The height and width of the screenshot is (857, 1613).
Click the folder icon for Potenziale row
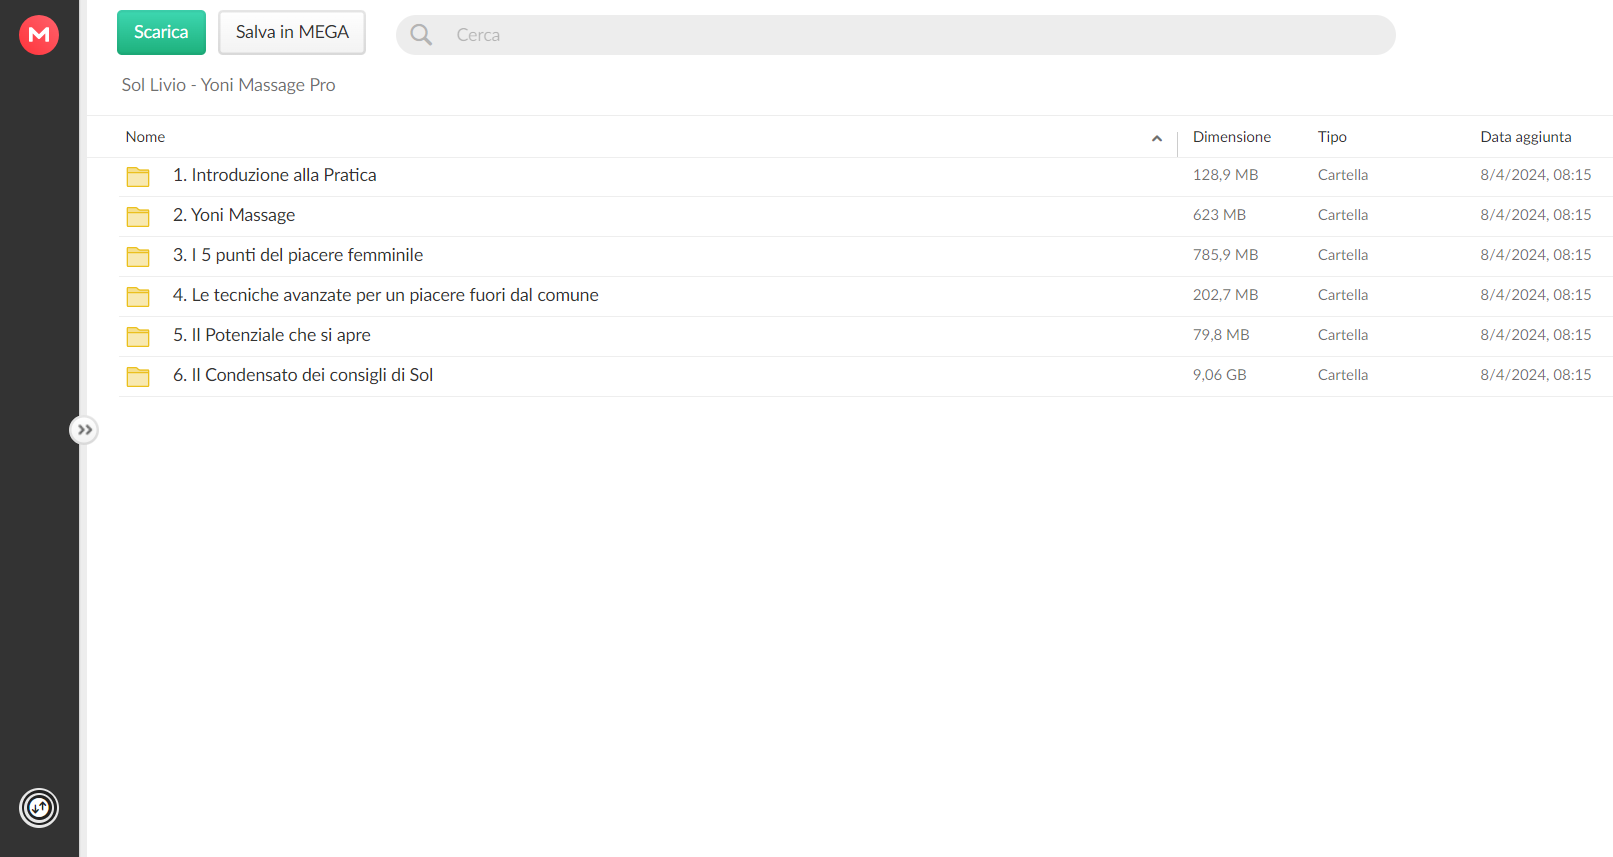coord(138,337)
